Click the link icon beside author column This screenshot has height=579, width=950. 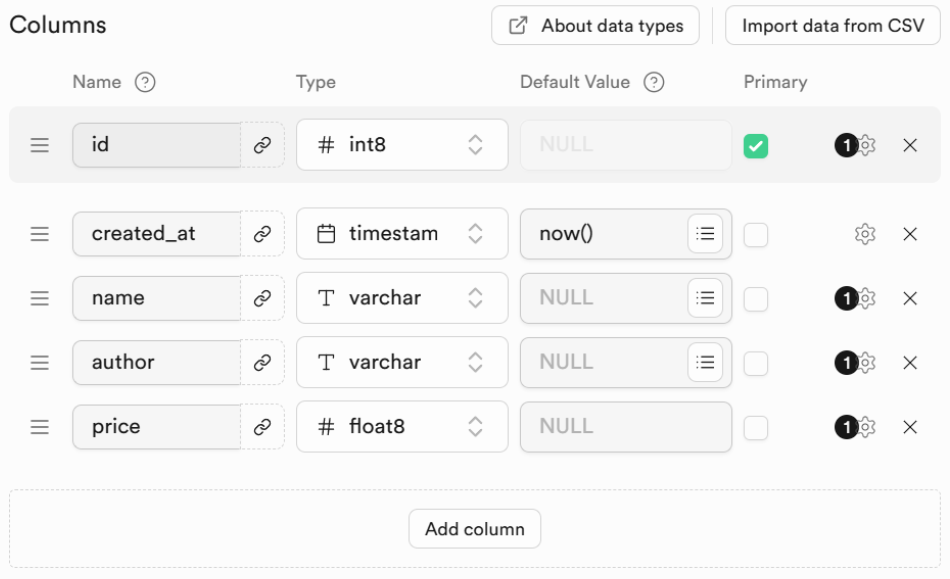click(262, 362)
